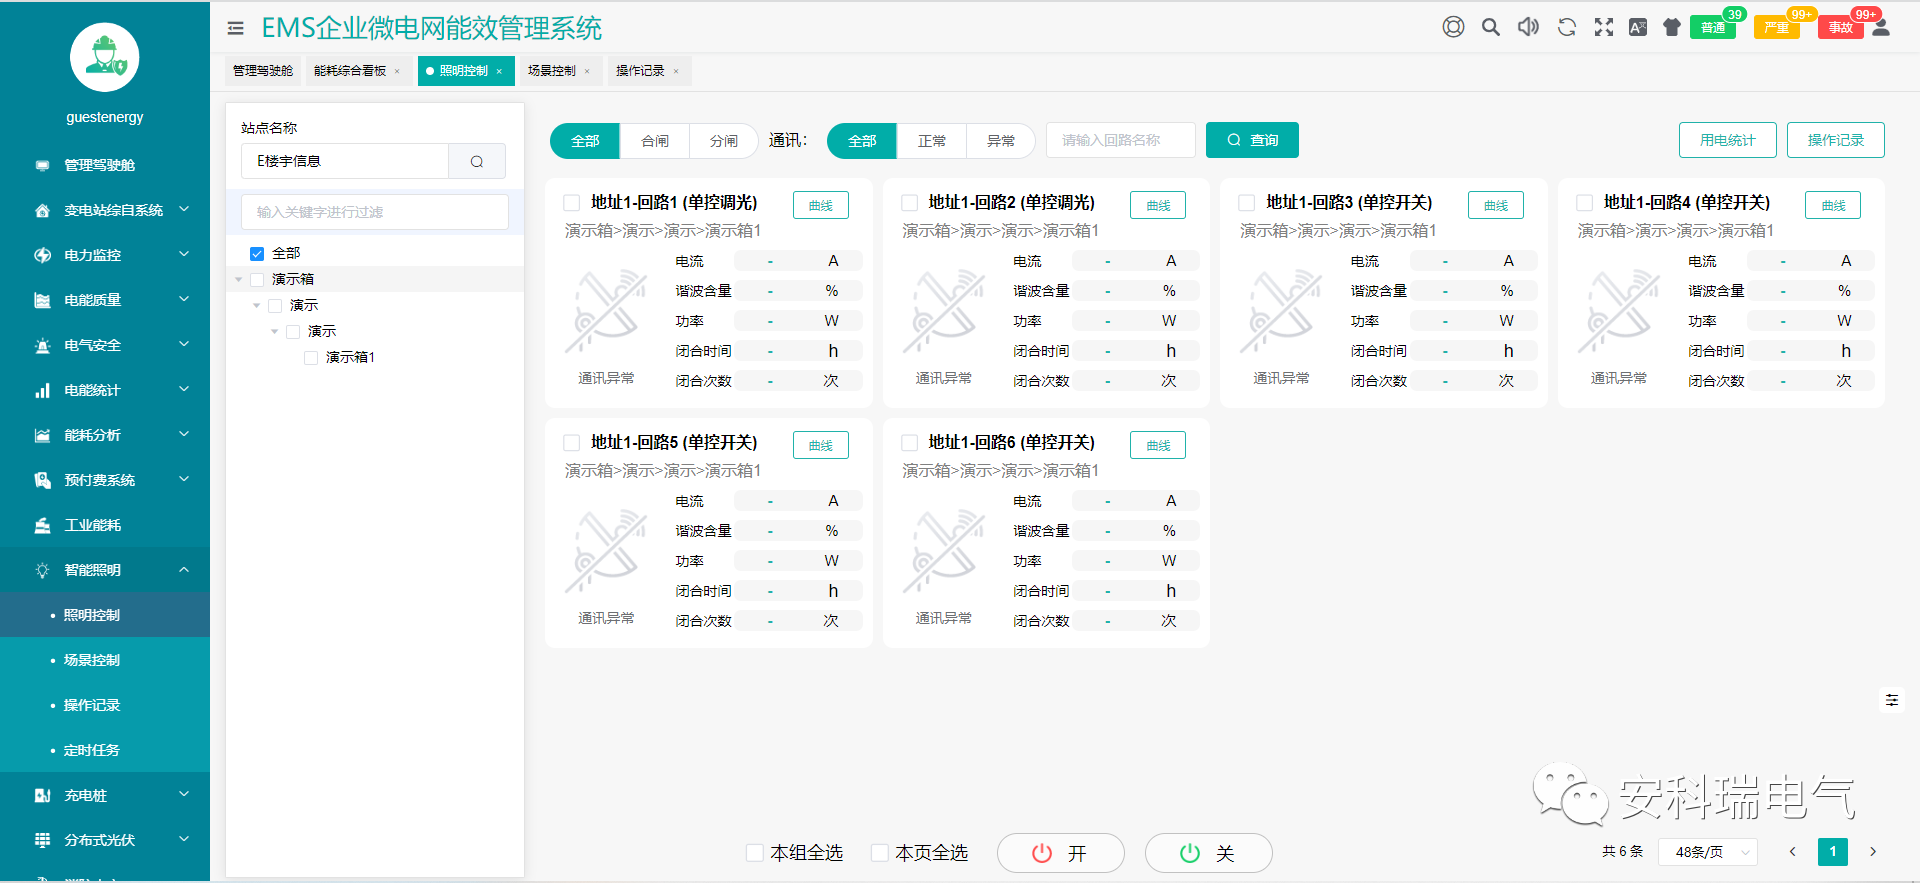Collapse the 演示箱 tree node arrow
1920x883 pixels.
click(x=239, y=280)
